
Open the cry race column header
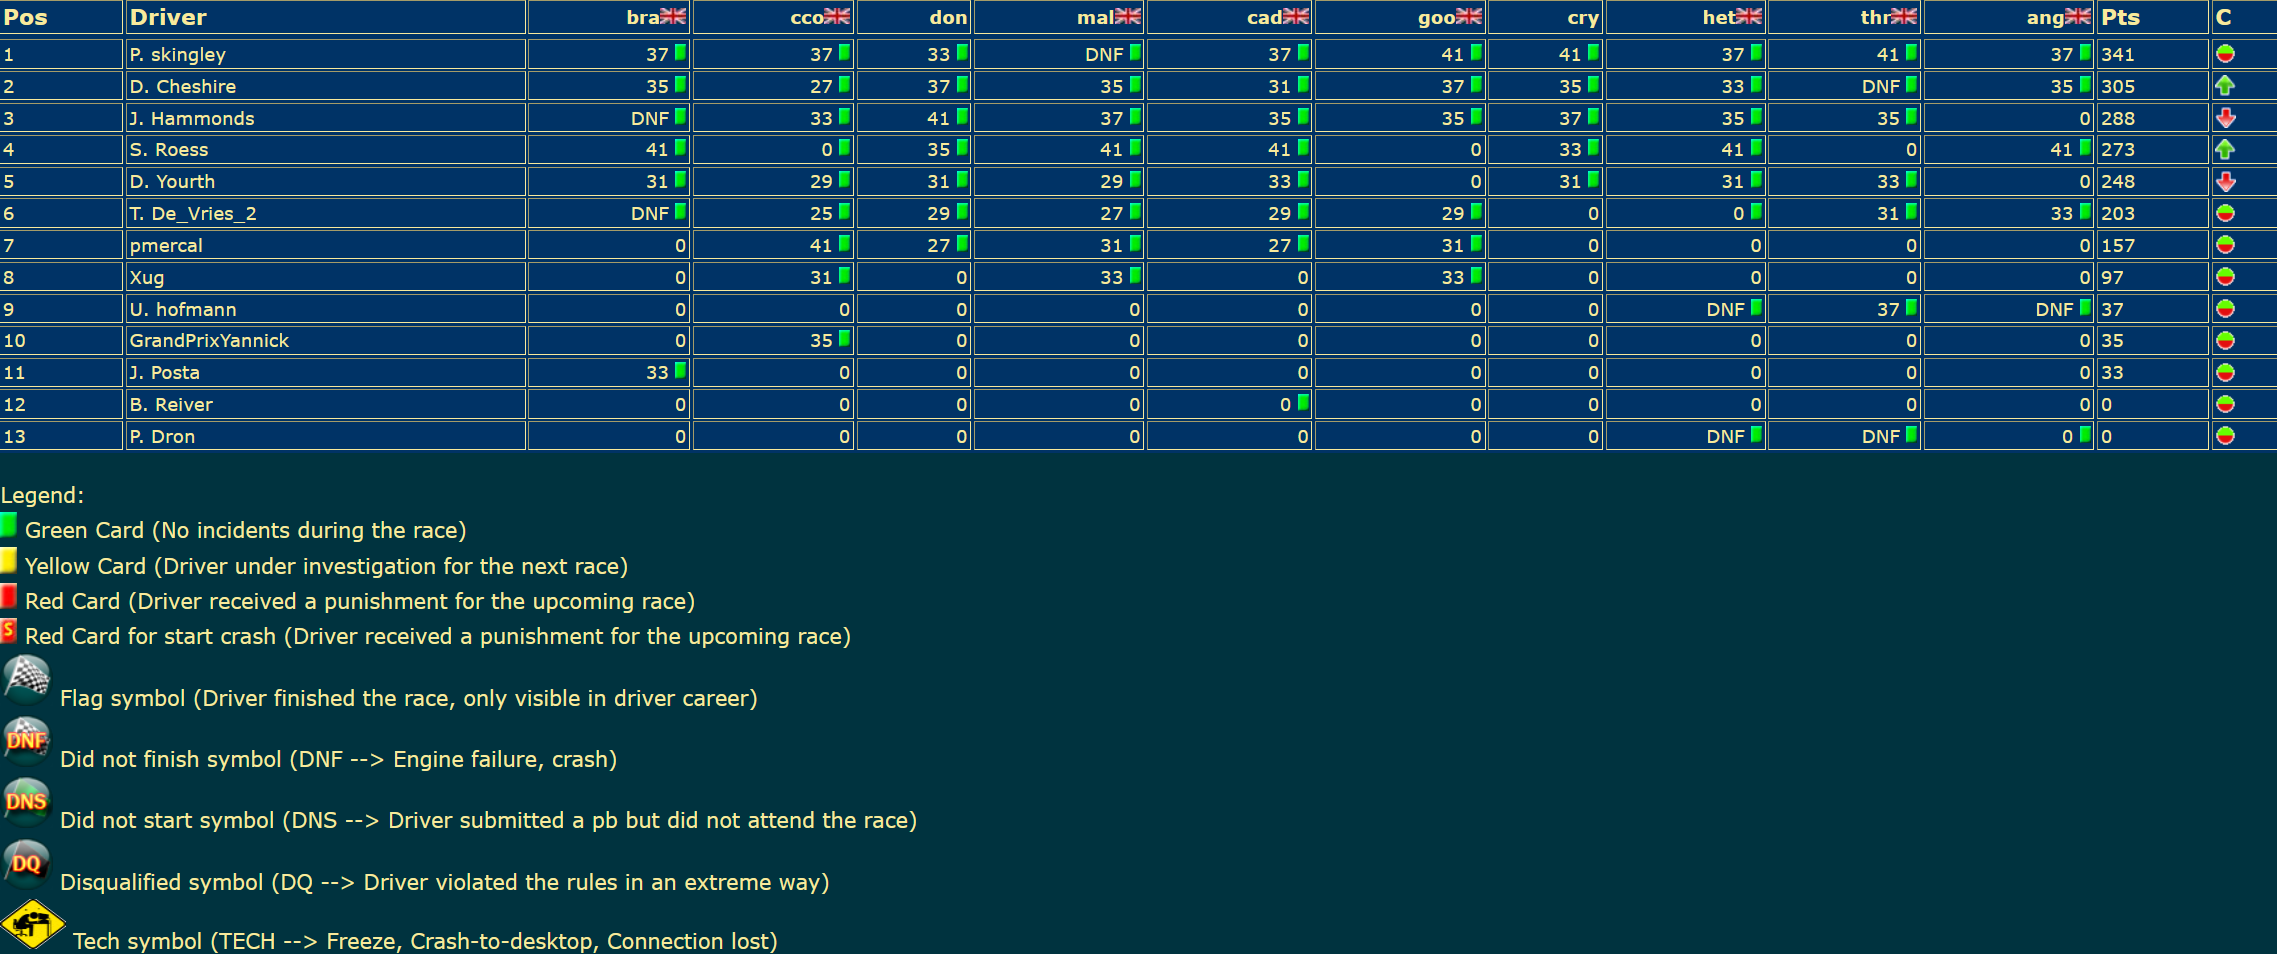1582,17
